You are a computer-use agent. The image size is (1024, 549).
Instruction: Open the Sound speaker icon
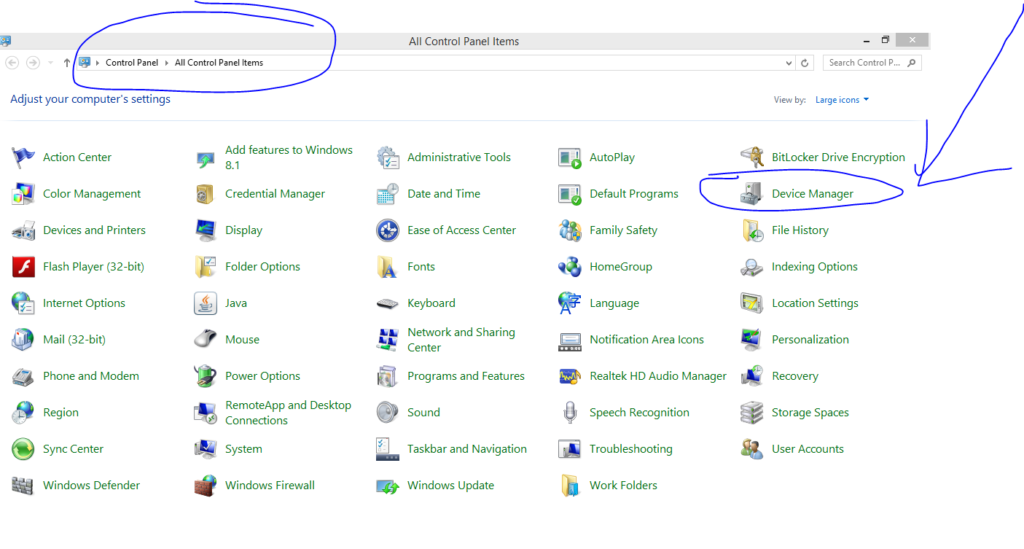pyautogui.click(x=387, y=413)
